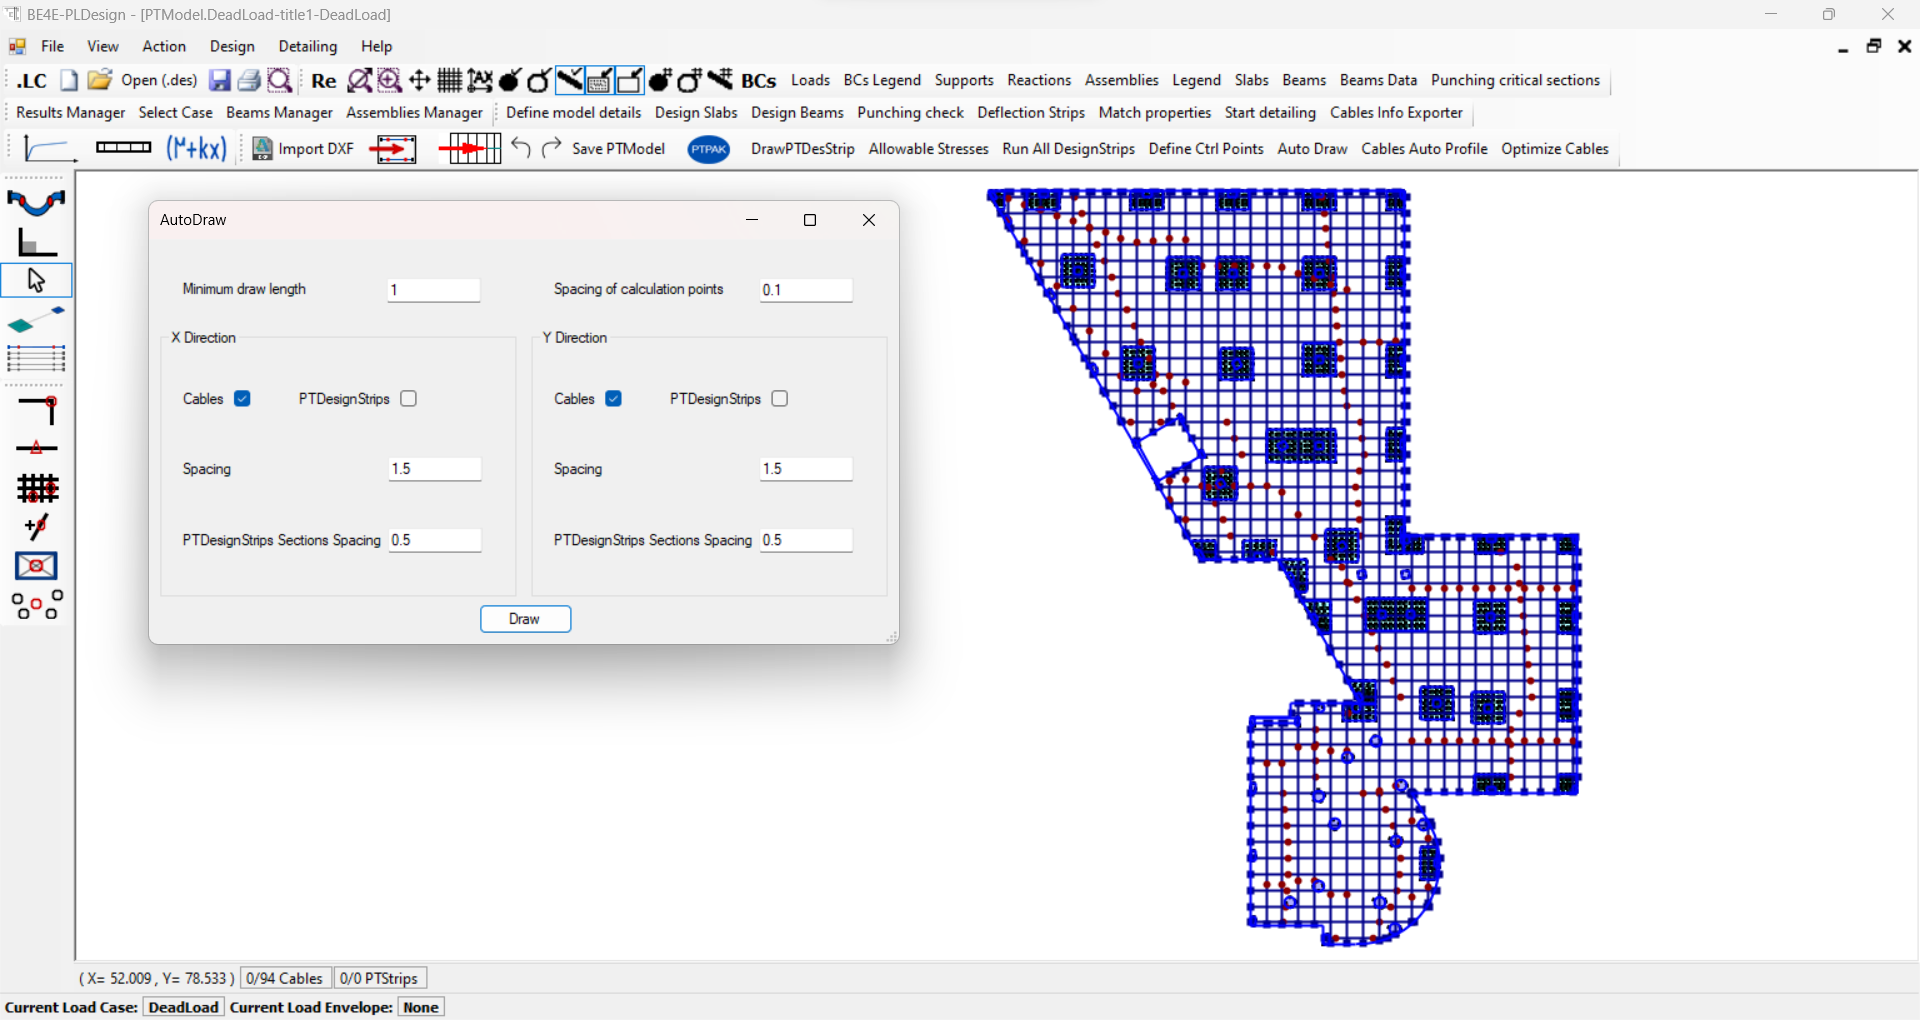
Task: Click the grid with red nodes tool
Action: click(38, 488)
